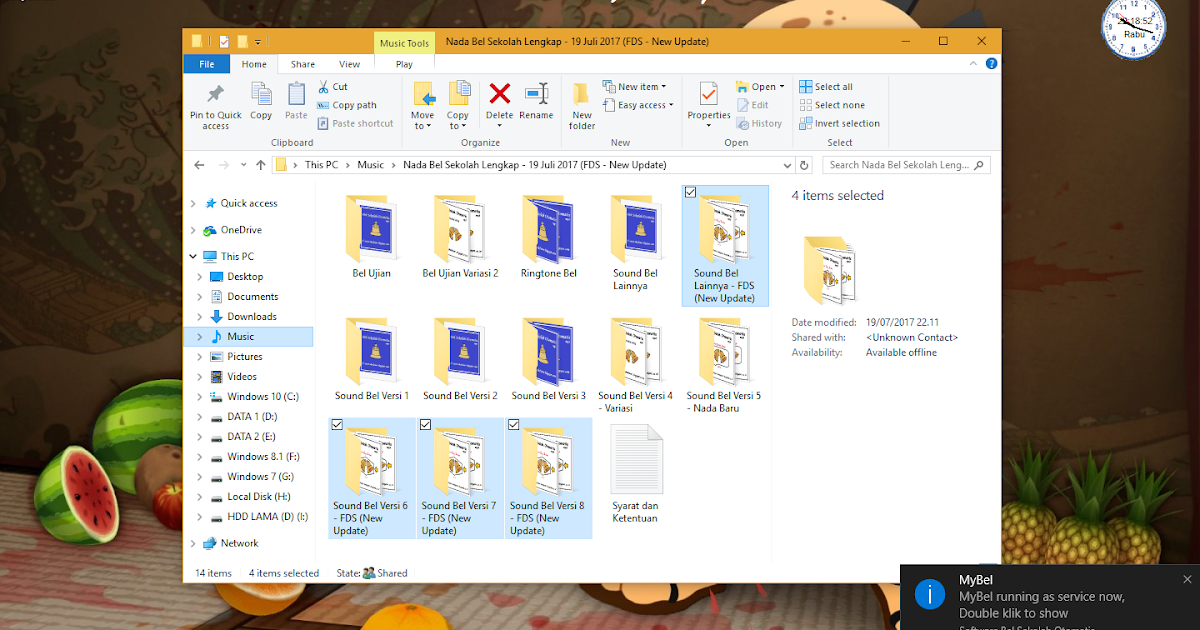Collapse the ribbon with the arrow
Screen dimensions: 1200x630
click(974, 63)
